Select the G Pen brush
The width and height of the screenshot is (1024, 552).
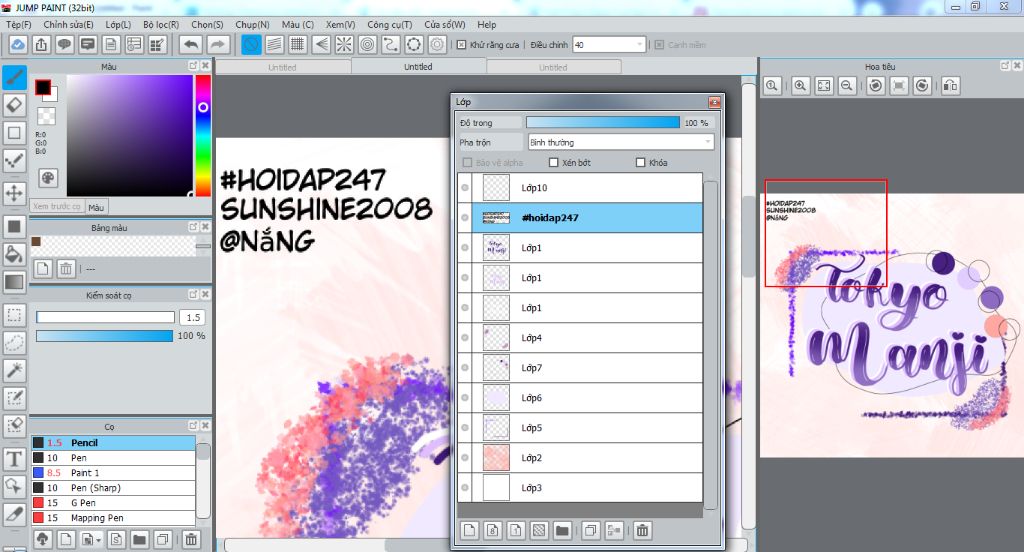113,503
